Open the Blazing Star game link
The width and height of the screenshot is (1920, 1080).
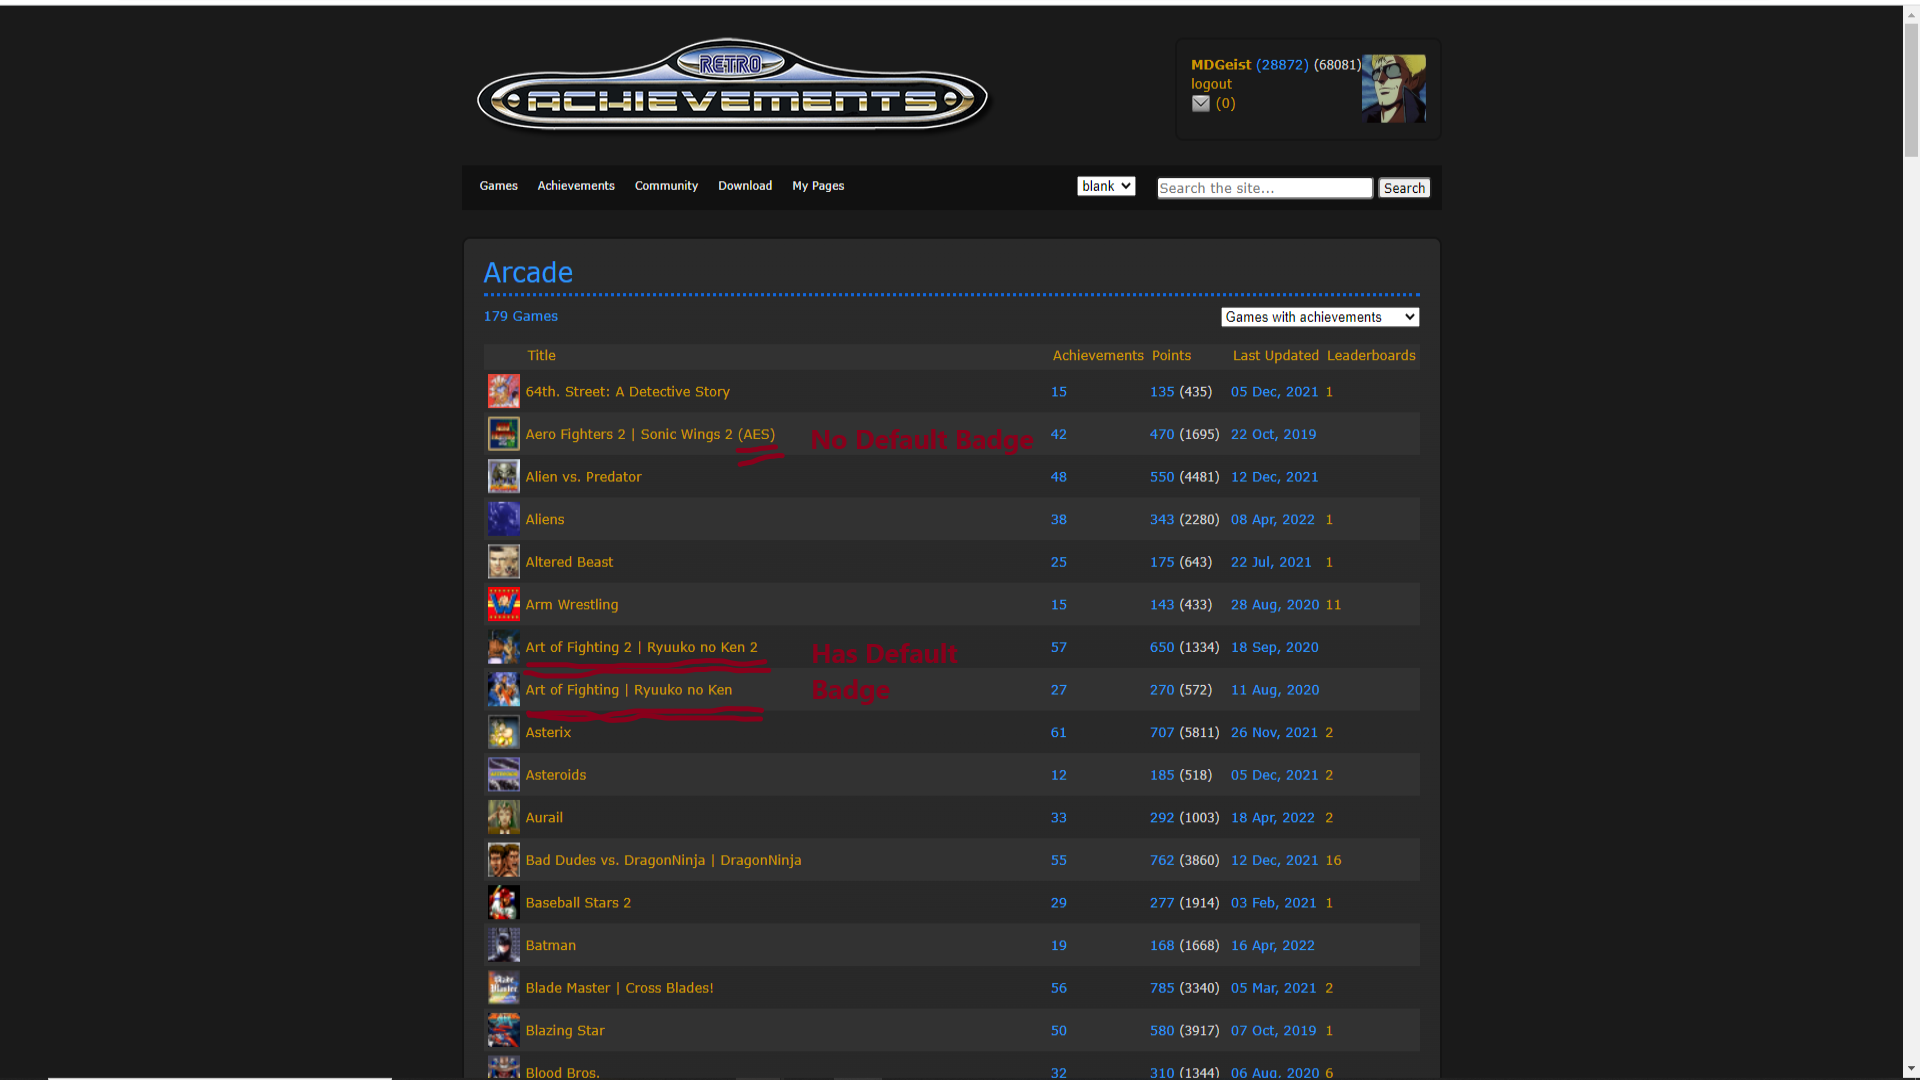[564, 1031]
